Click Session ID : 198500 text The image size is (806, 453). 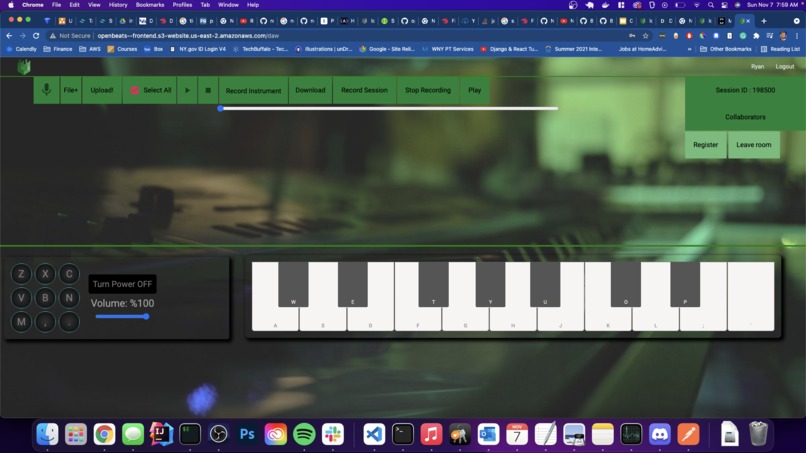745,90
